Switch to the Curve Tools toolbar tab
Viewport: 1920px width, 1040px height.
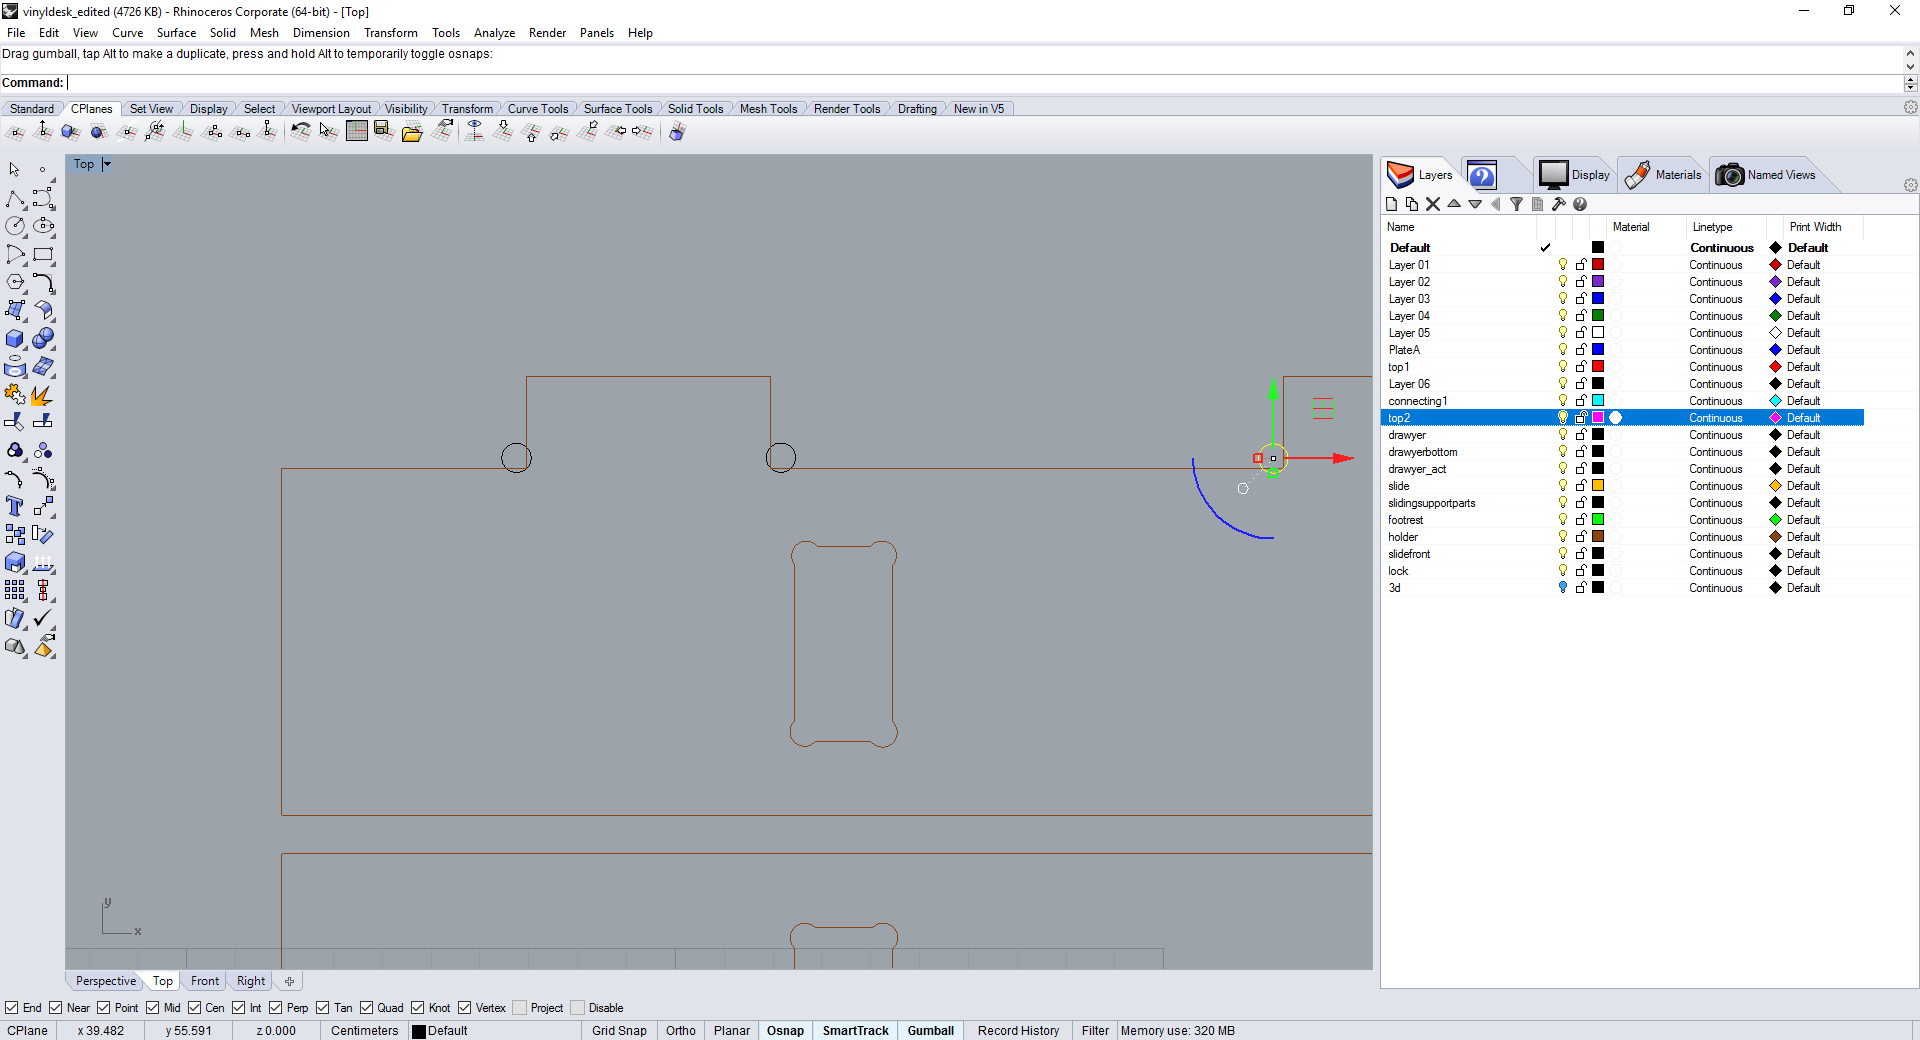click(537, 109)
